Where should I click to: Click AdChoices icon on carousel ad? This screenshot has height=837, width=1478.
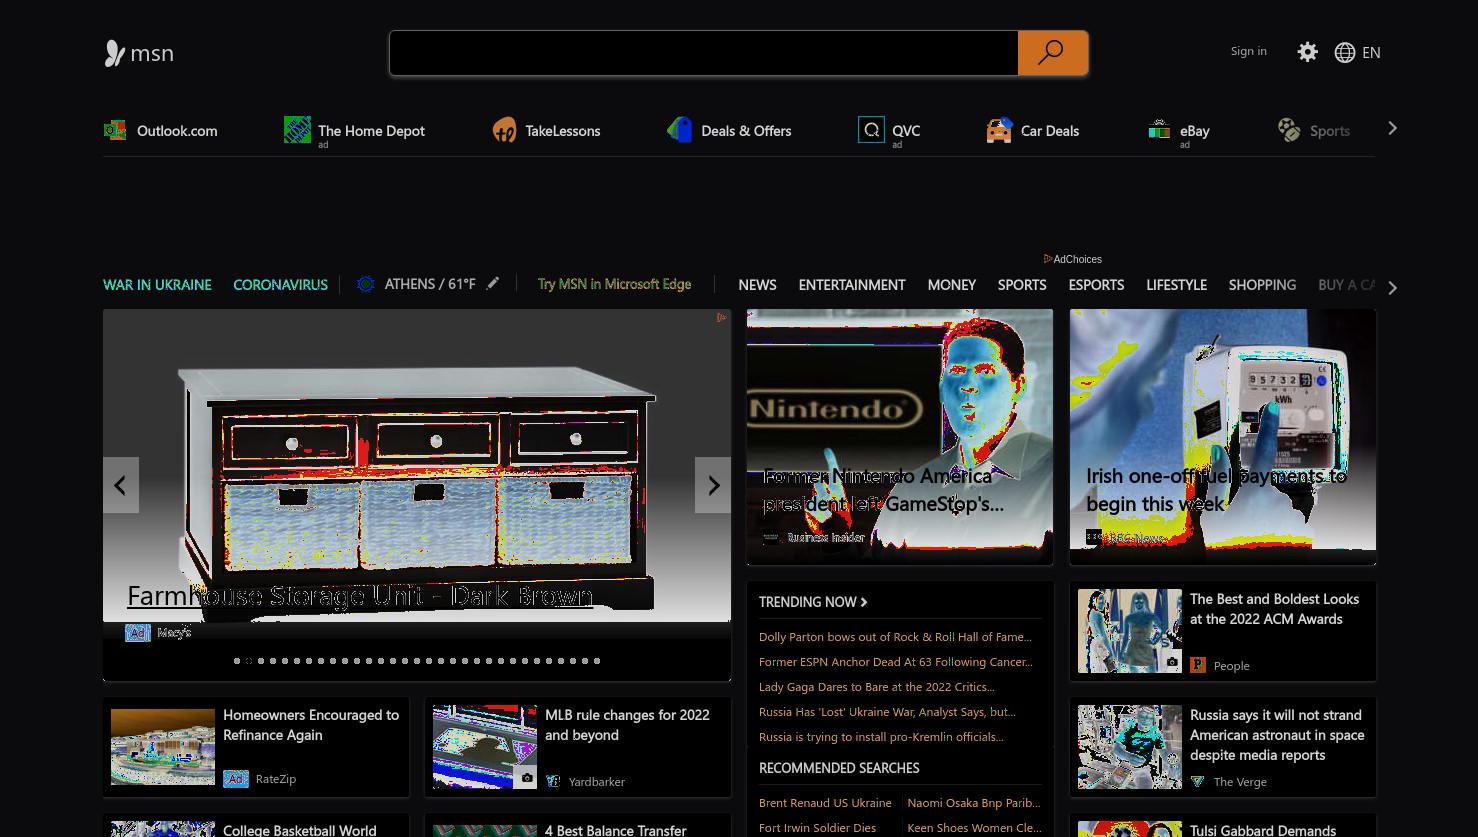721,318
